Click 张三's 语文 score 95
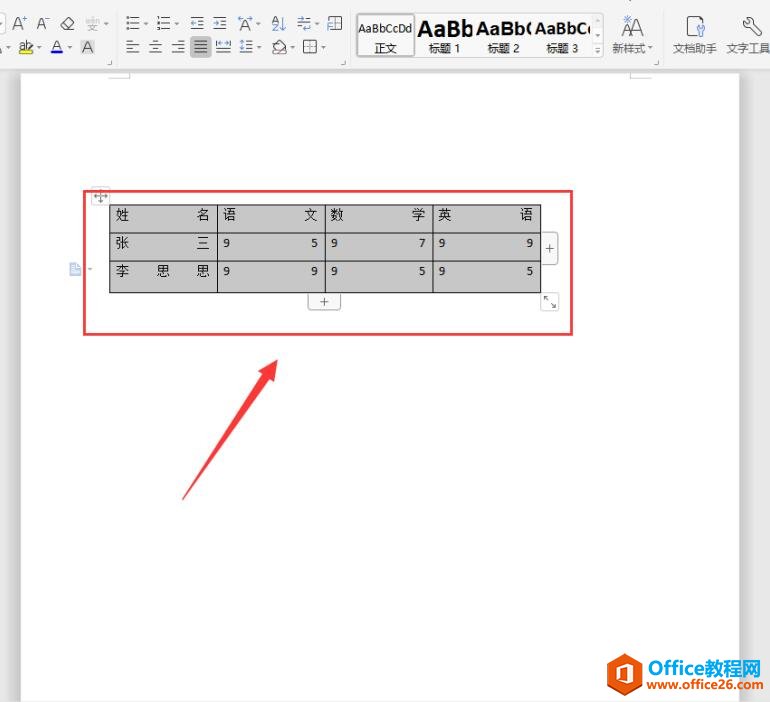 (272, 247)
